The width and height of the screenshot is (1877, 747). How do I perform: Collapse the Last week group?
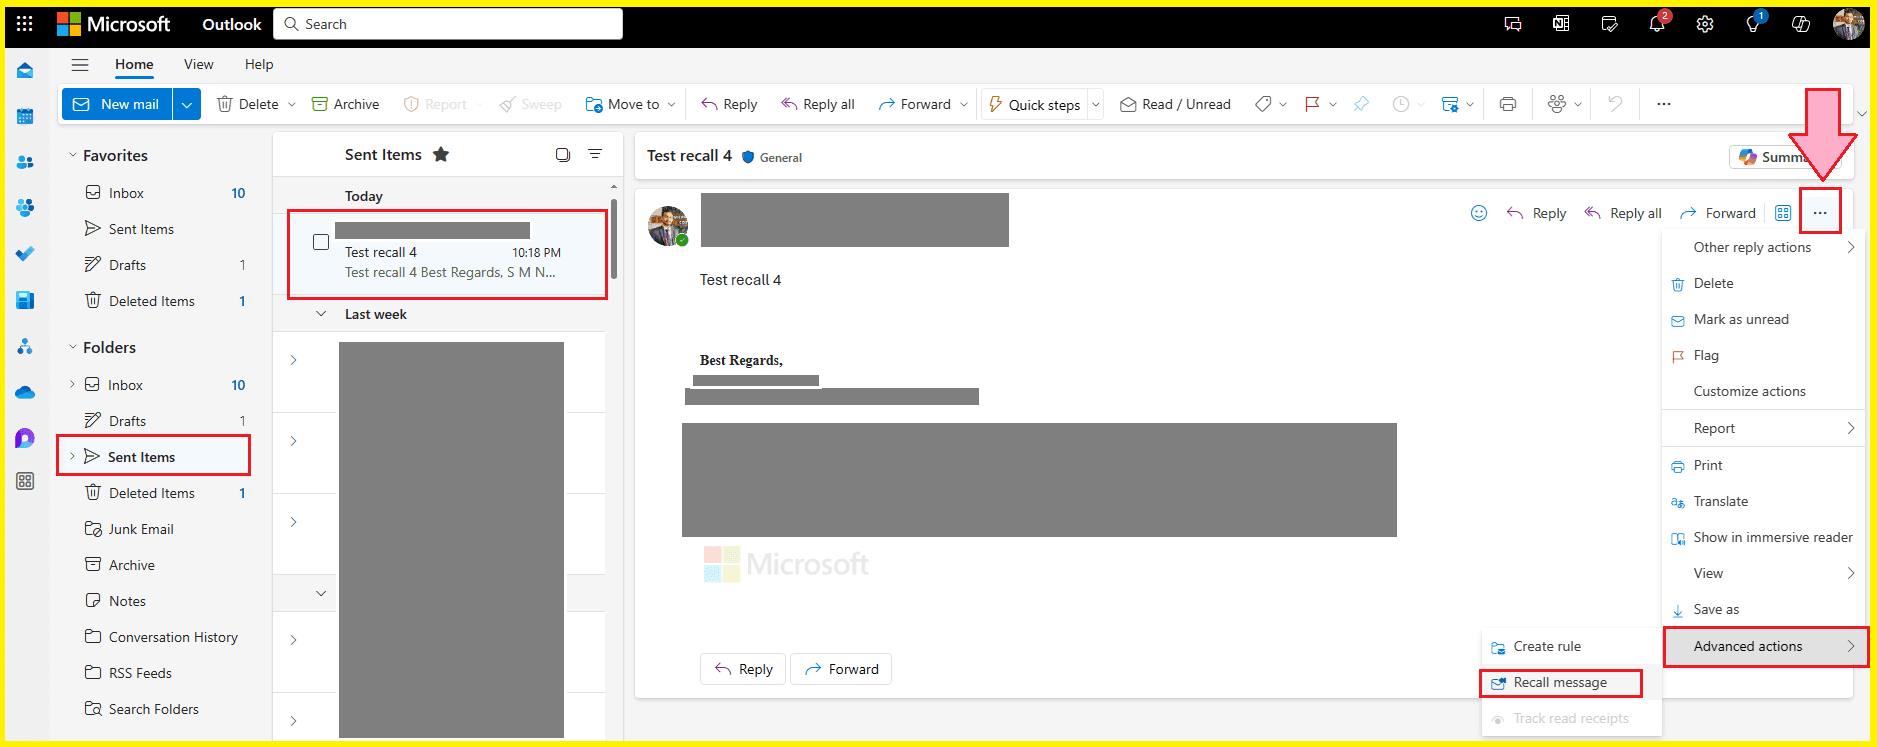click(321, 314)
